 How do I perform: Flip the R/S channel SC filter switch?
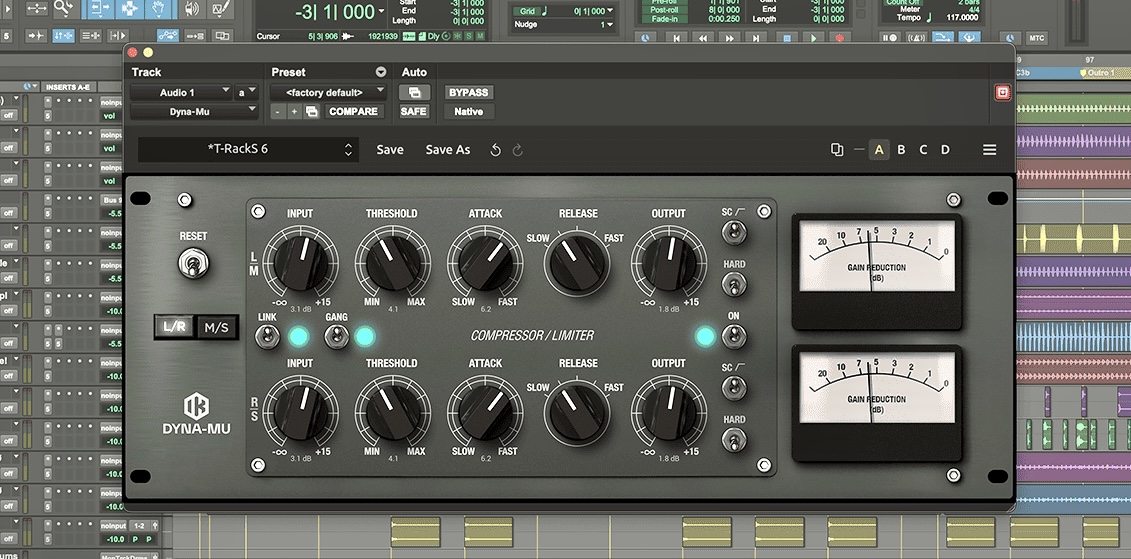[x=734, y=388]
